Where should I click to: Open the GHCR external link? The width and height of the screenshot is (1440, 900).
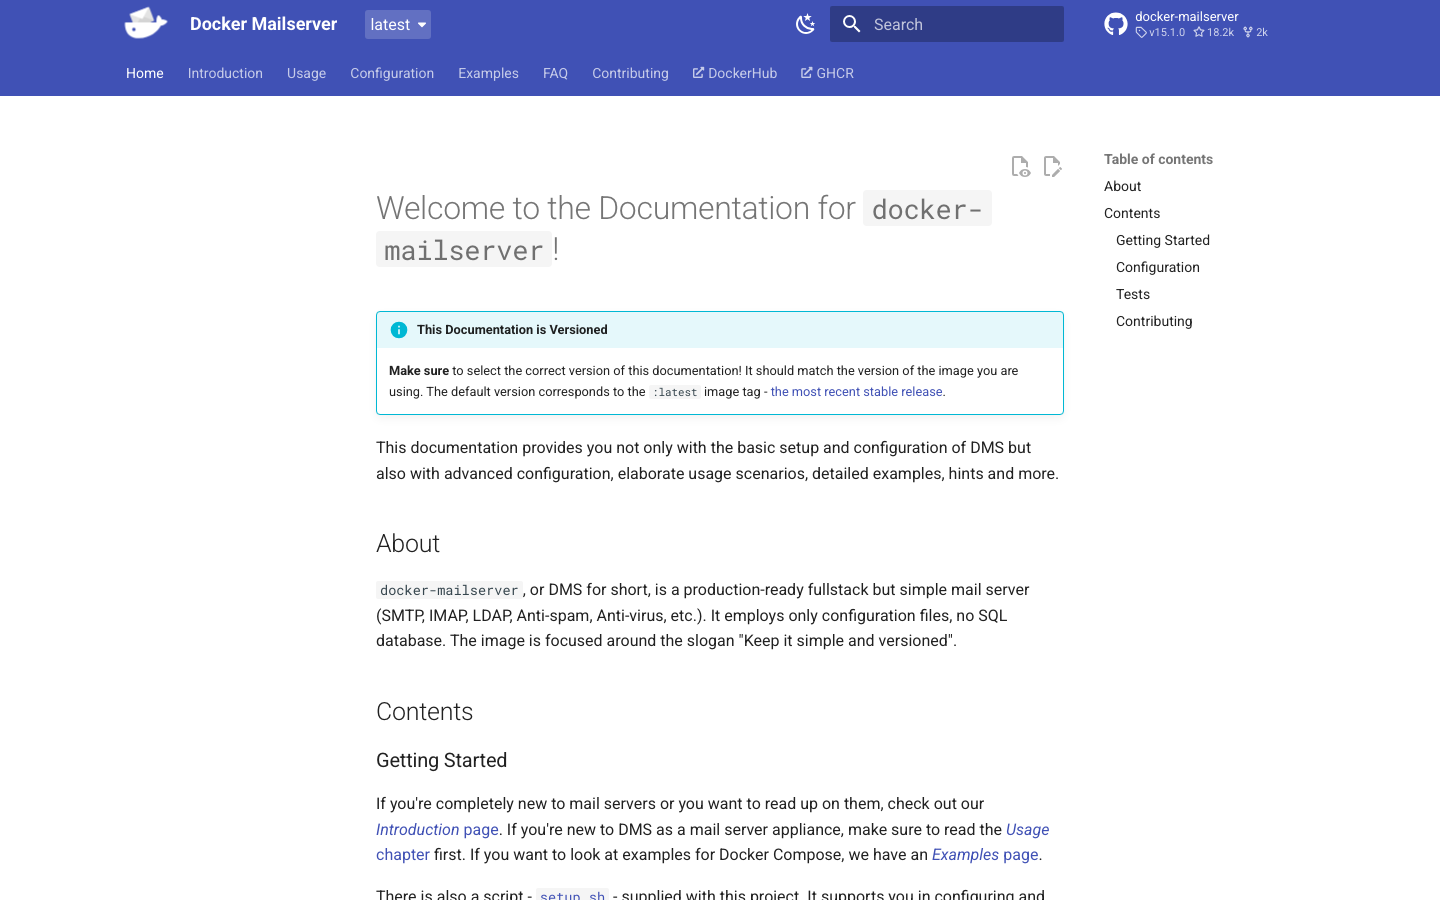coord(826,72)
